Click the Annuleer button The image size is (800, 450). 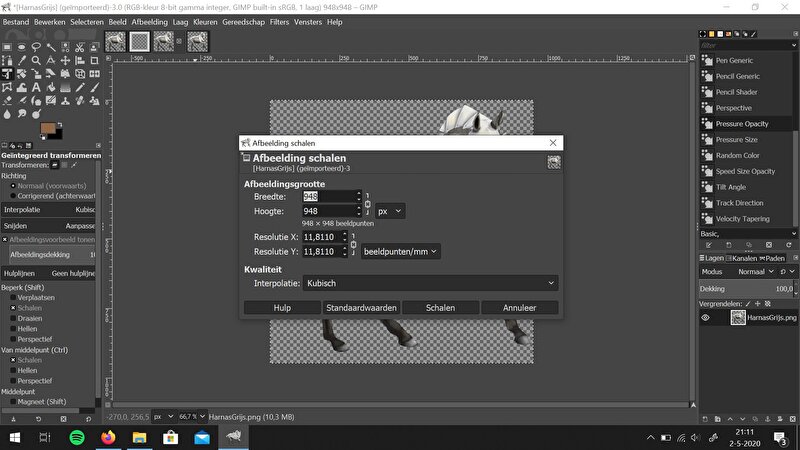tap(519, 308)
